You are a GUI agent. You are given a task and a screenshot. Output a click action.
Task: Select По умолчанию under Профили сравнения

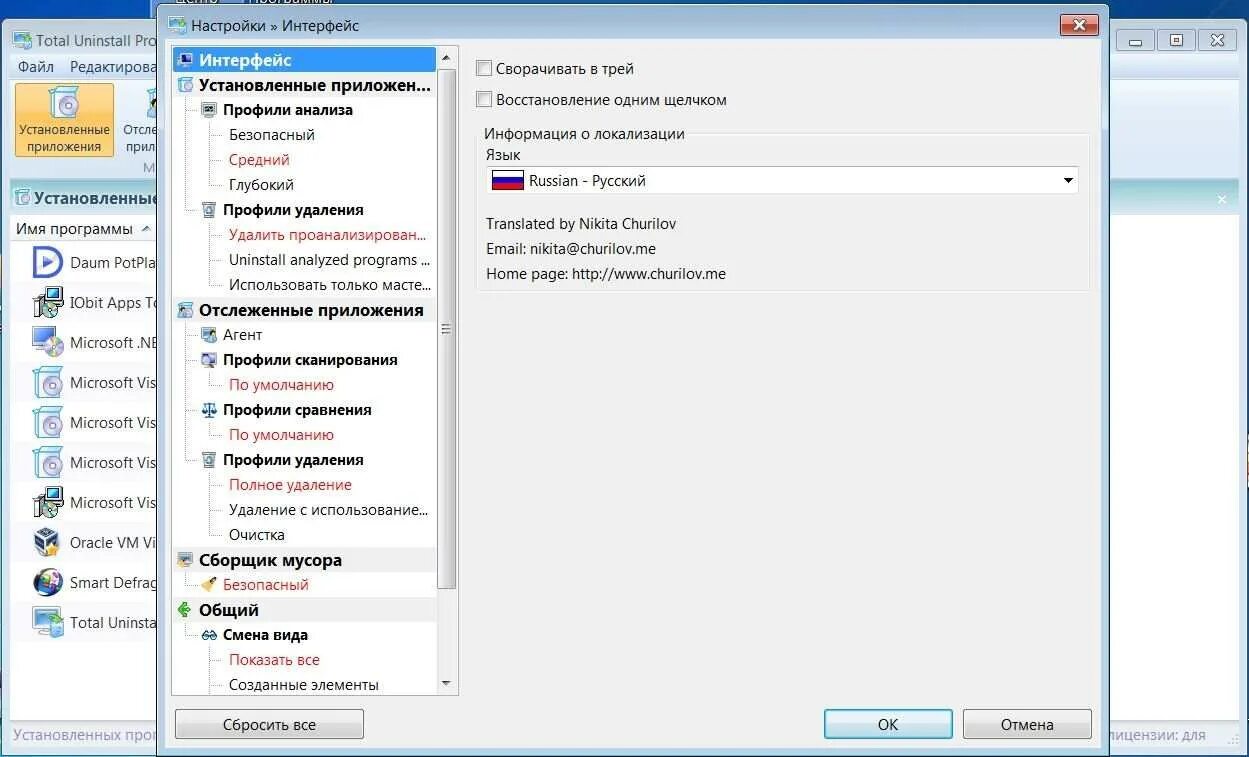point(281,435)
